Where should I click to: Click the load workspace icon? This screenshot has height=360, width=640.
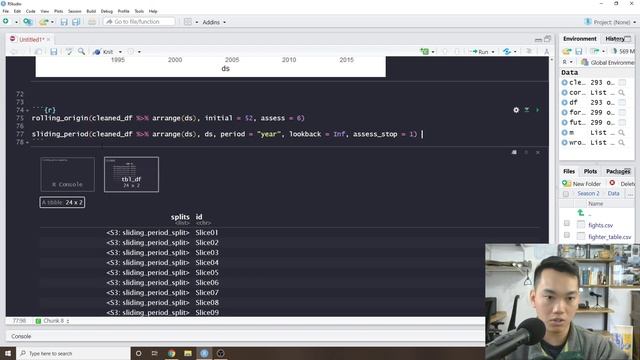coord(567,51)
